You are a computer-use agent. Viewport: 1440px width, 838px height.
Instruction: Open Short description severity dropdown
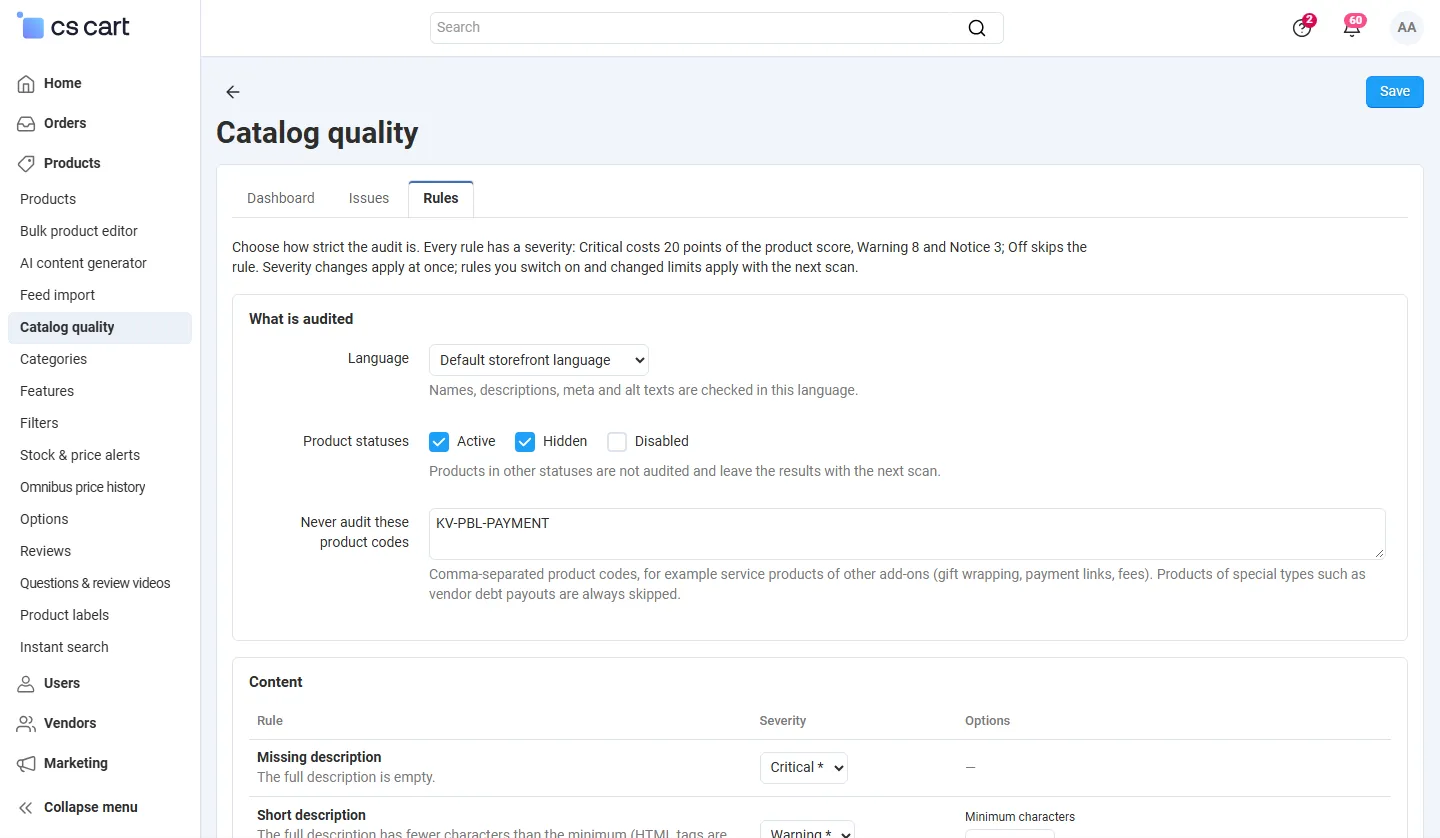pos(807,829)
